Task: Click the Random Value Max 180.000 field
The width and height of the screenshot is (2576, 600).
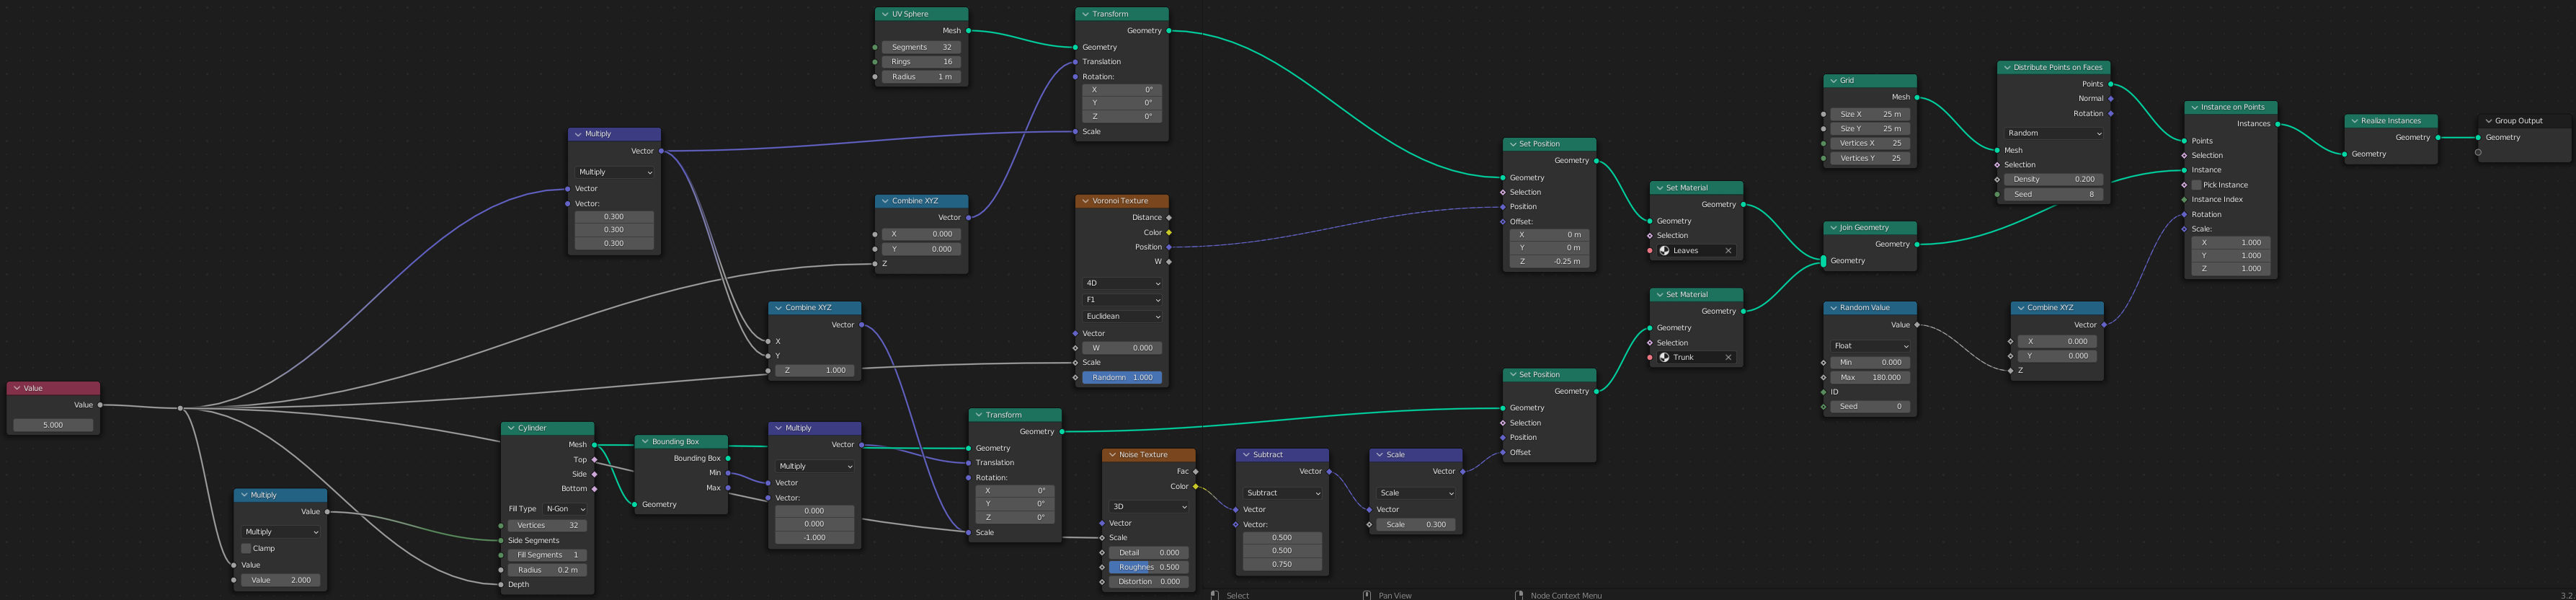Action: (1870, 378)
